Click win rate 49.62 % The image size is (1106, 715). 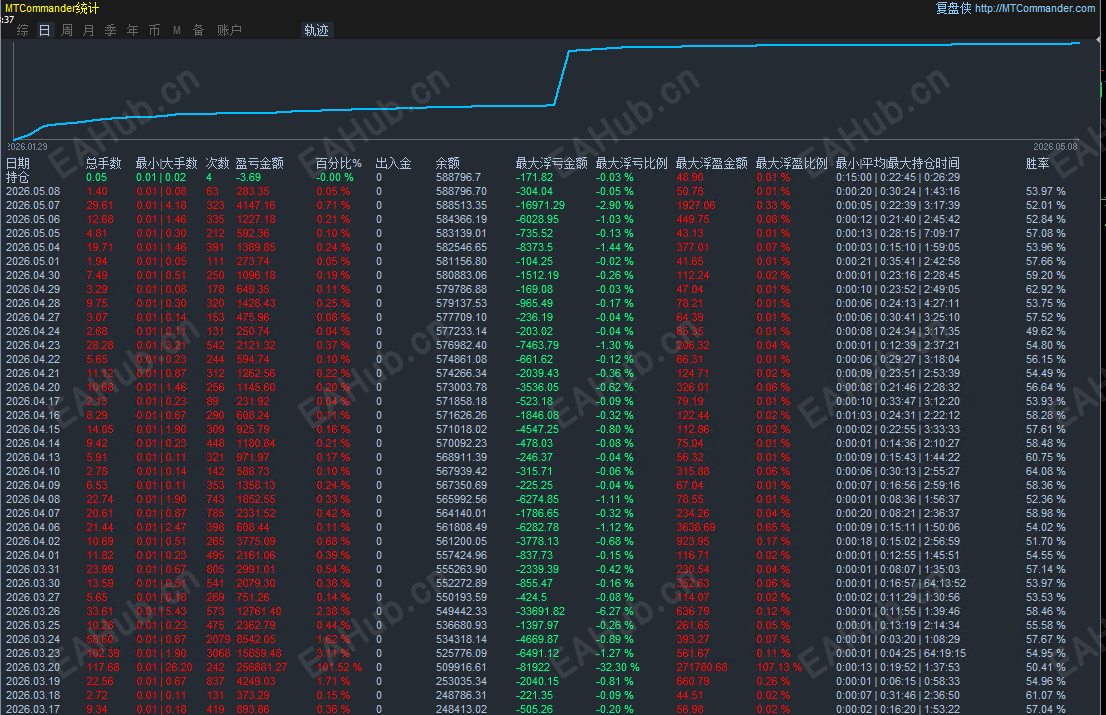[1045, 331]
